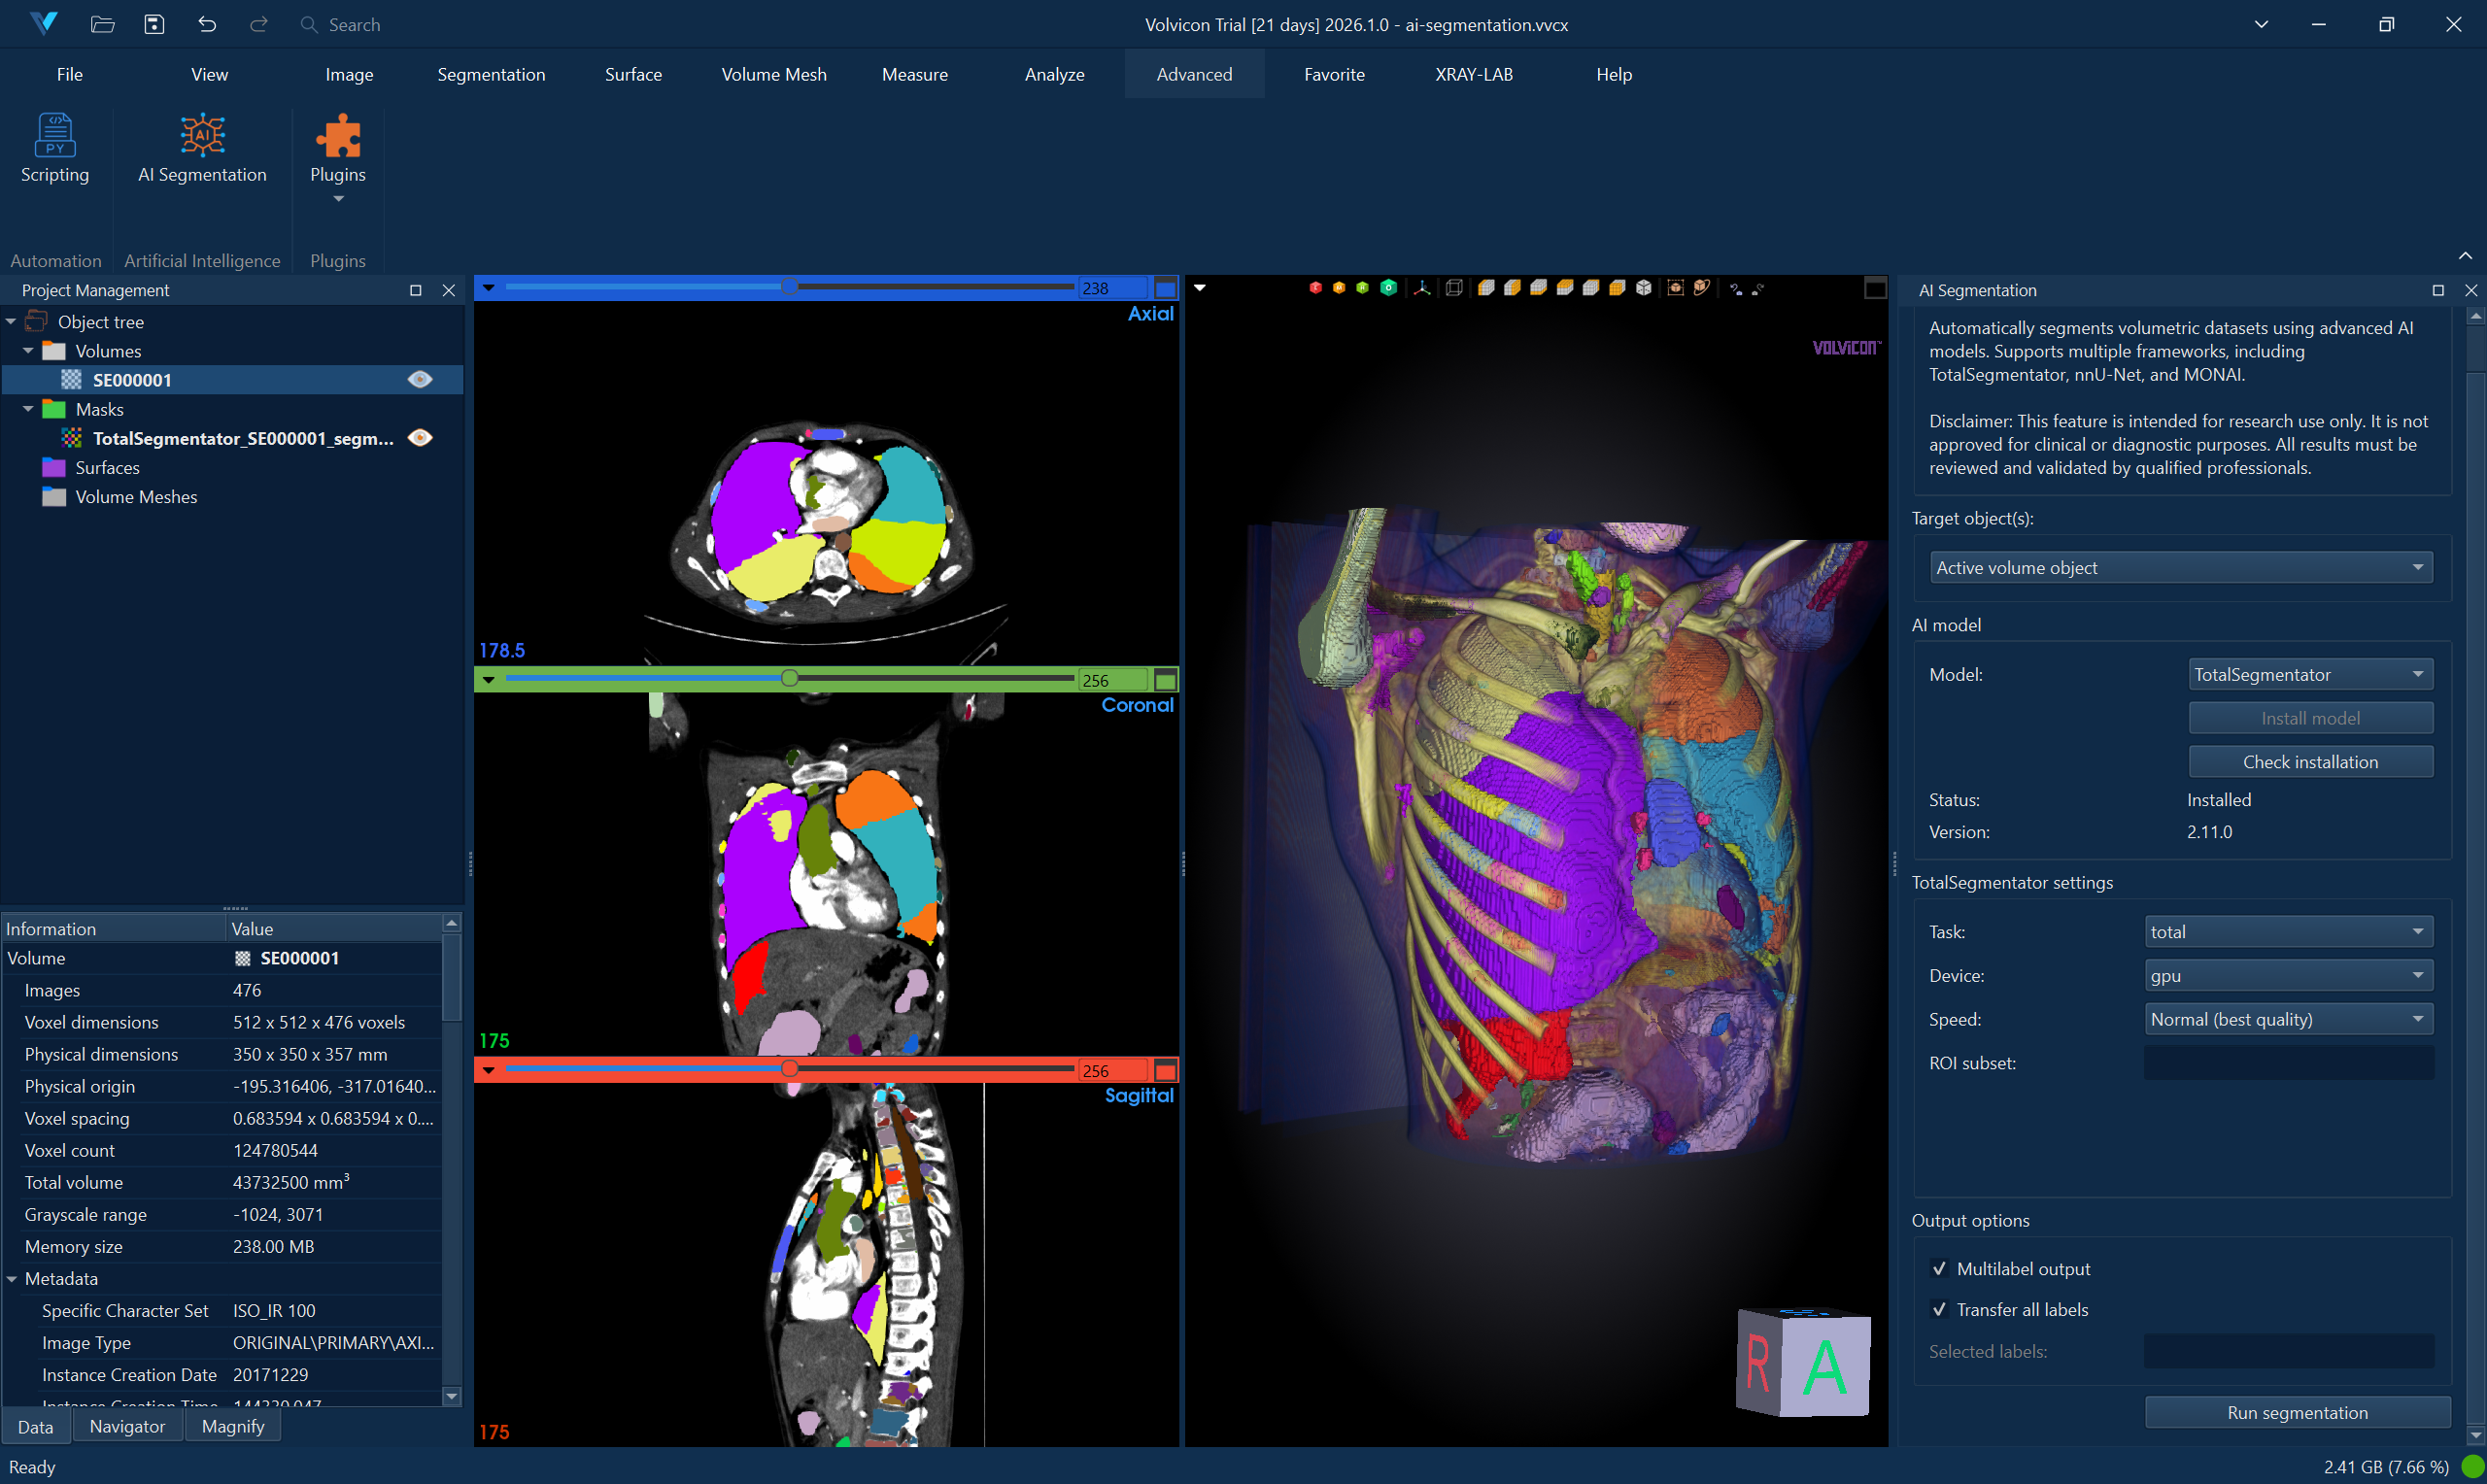Click the ROI subset input field
The width and height of the screenshot is (2487, 1484).
(x=2289, y=1063)
